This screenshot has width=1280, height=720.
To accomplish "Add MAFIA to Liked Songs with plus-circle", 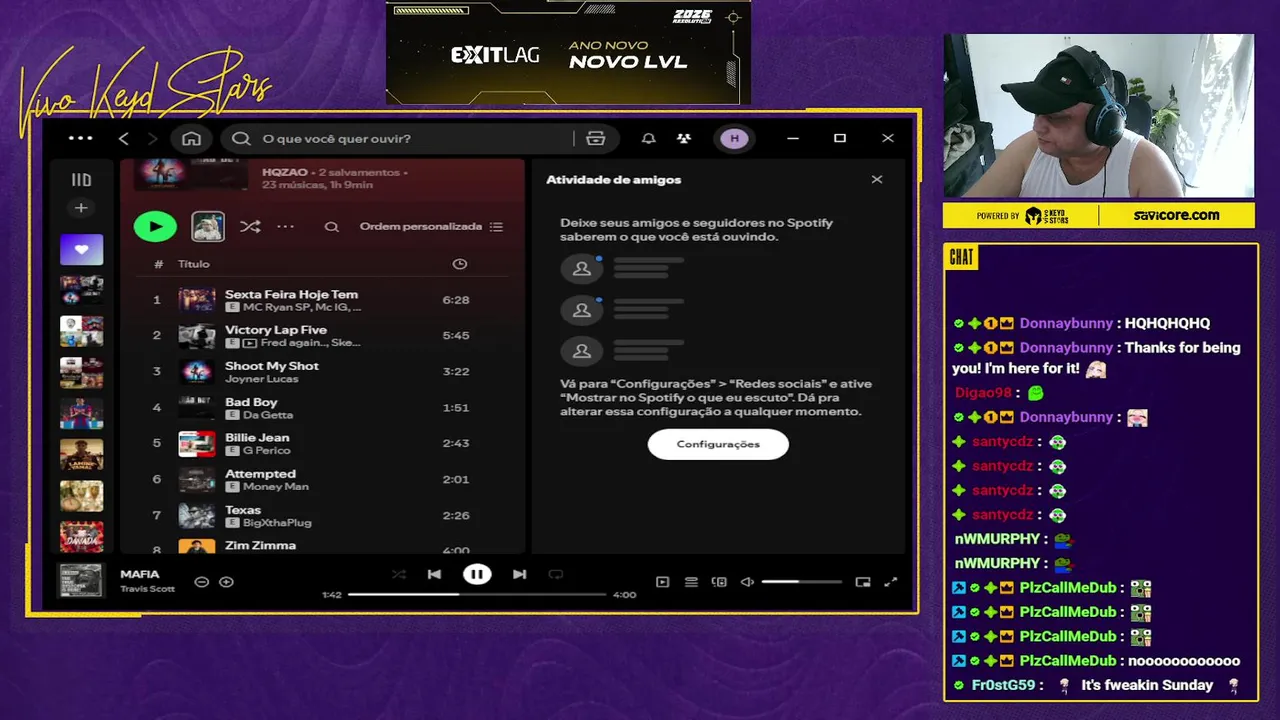I will [226, 582].
